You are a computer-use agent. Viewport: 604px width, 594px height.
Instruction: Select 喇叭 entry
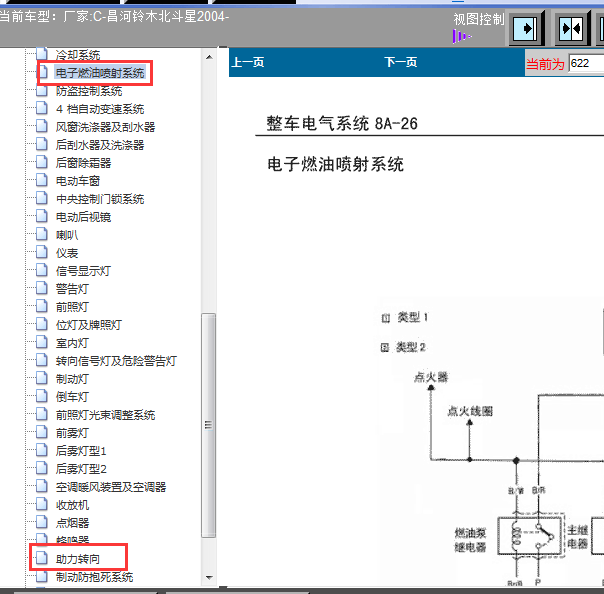[x=67, y=235]
